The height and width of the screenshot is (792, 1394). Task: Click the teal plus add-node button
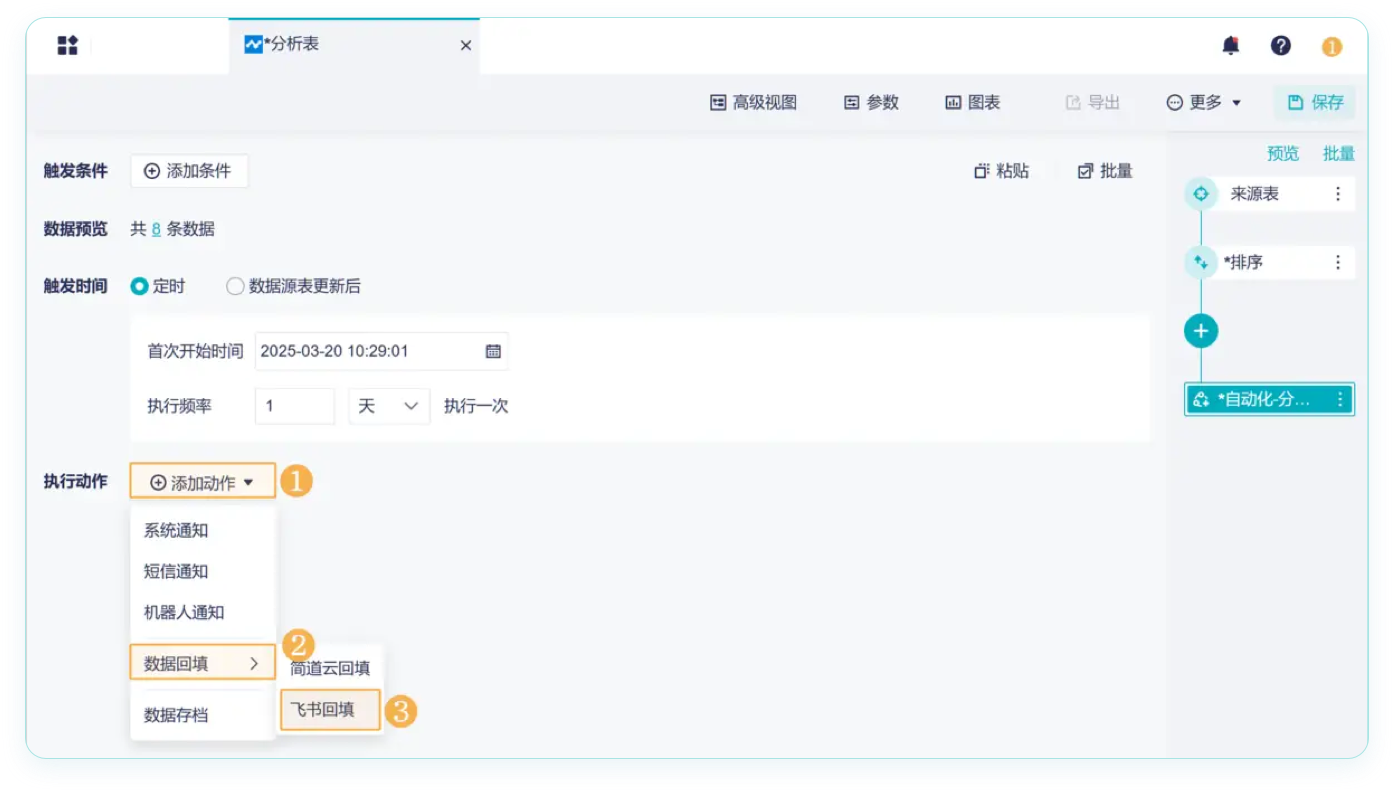(1201, 331)
